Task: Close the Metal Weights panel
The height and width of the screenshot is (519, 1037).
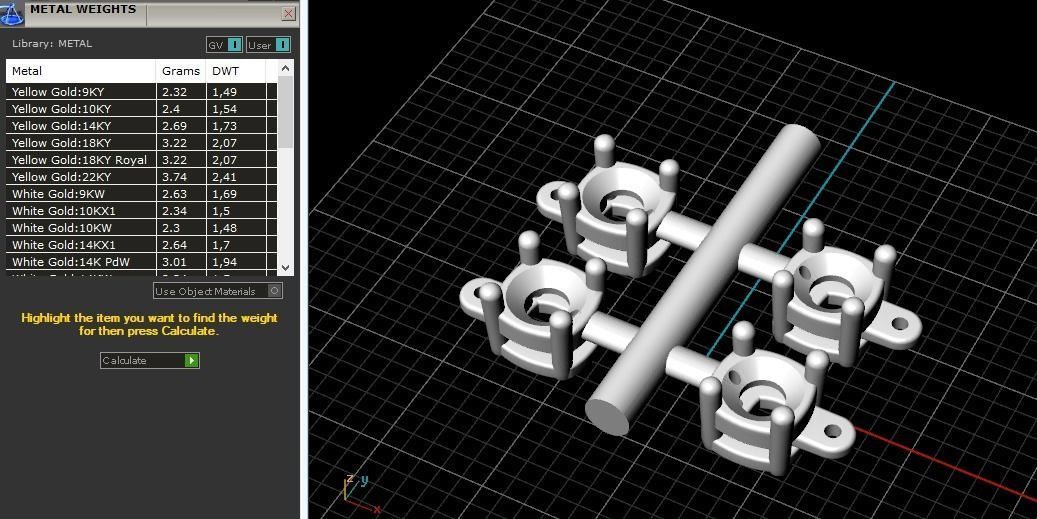Action: coord(288,13)
